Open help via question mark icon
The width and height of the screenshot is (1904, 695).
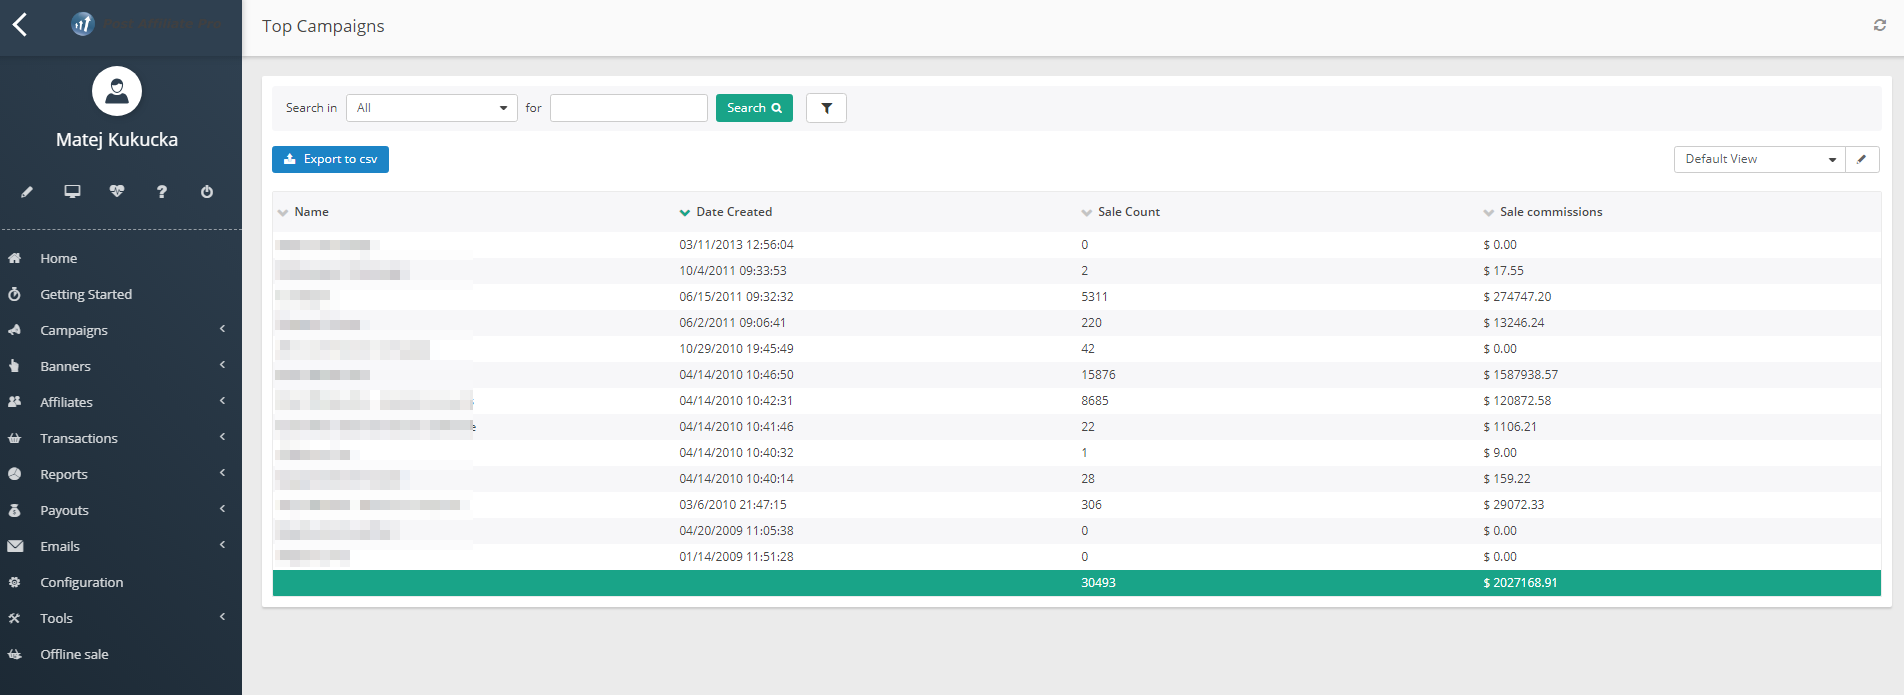162,192
